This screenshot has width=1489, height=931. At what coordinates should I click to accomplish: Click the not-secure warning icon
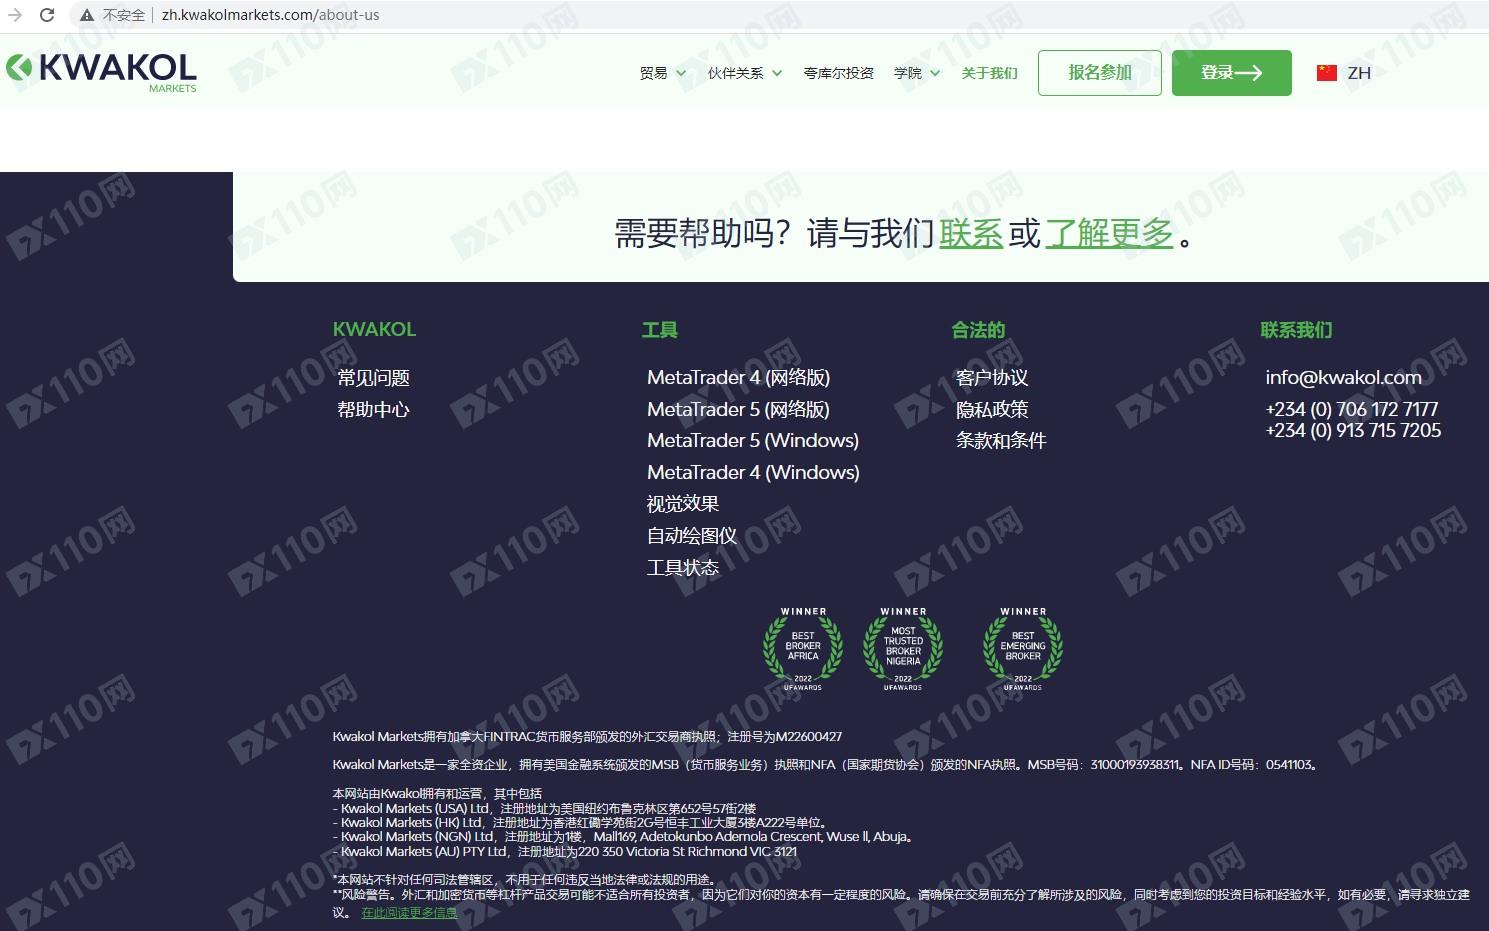click(87, 15)
